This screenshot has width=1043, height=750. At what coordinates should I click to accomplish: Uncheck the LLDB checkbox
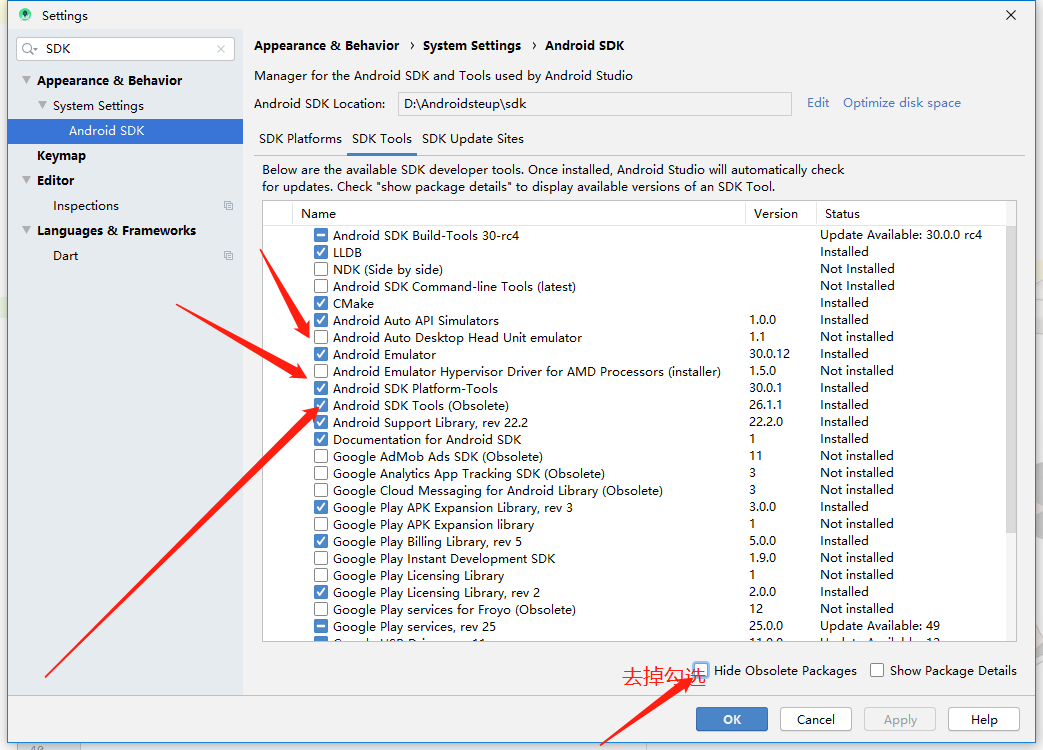pyautogui.click(x=321, y=252)
